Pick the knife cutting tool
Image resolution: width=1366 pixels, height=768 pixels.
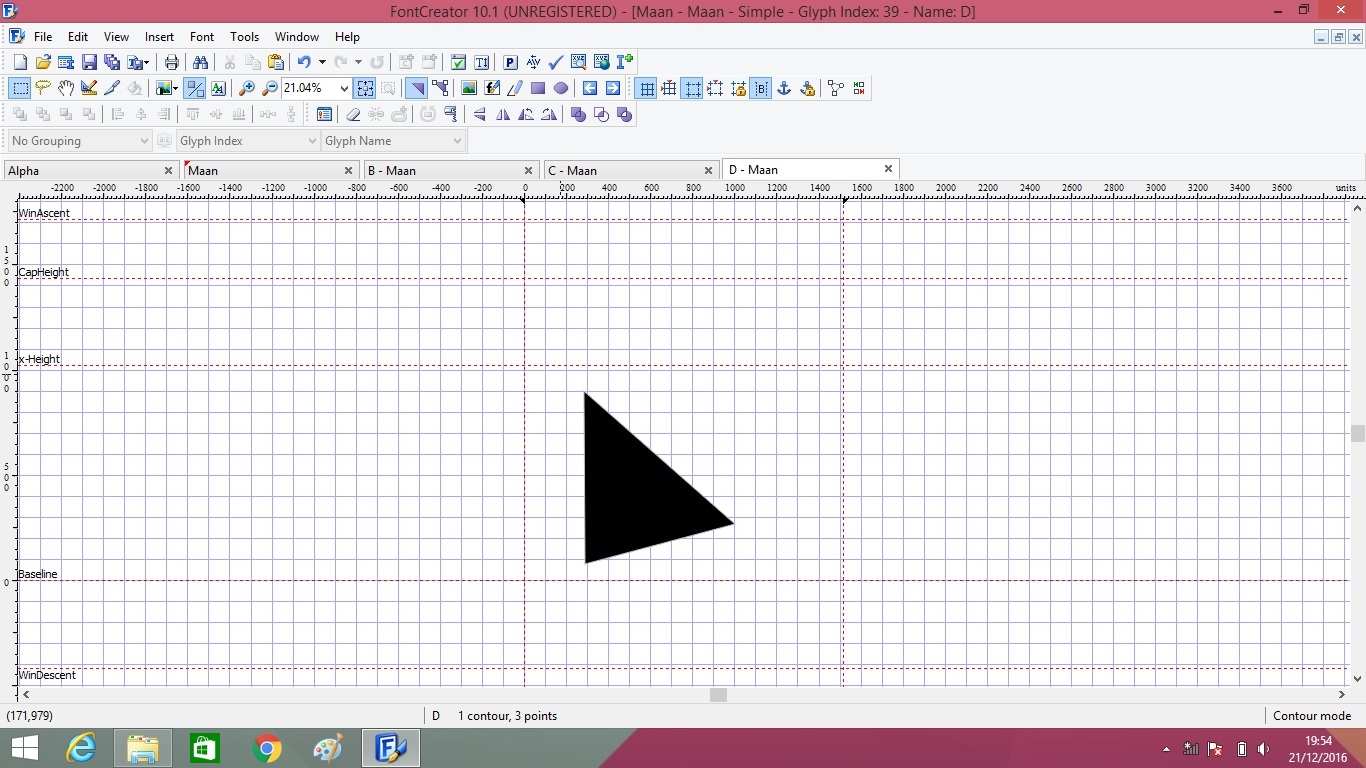click(x=112, y=88)
